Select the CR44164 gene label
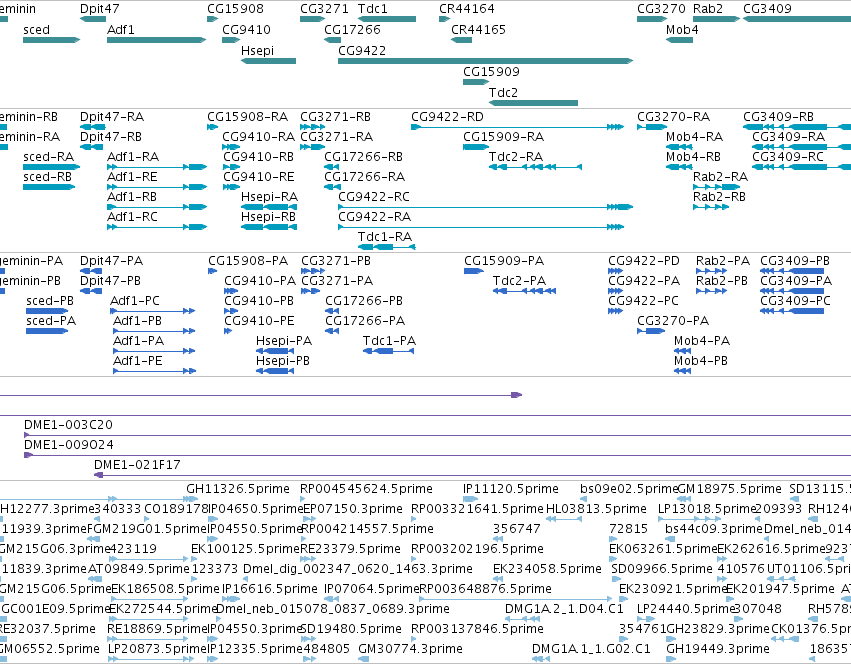The height and width of the screenshot is (664, 851). click(467, 9)
